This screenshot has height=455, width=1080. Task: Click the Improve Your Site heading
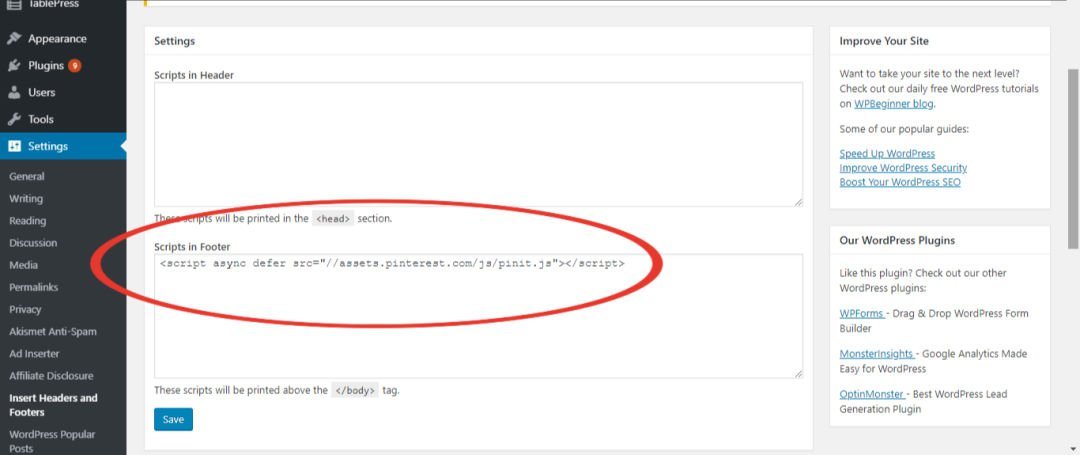click(884, 41)
